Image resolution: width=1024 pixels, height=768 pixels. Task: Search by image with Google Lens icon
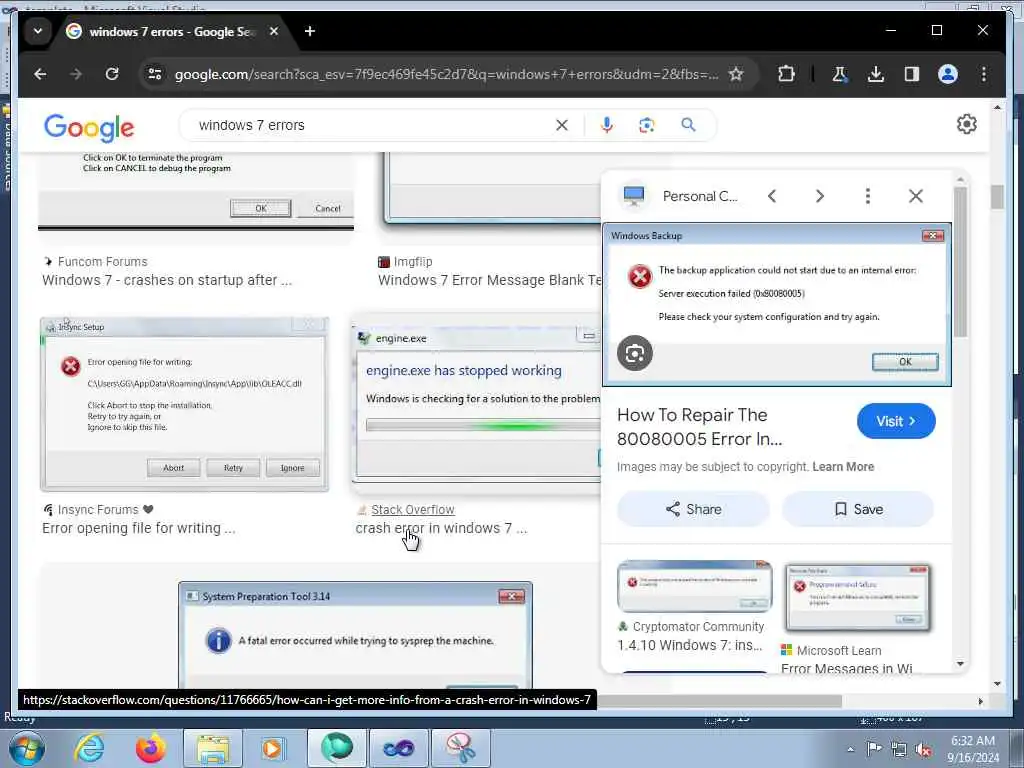tap(647, 125)
